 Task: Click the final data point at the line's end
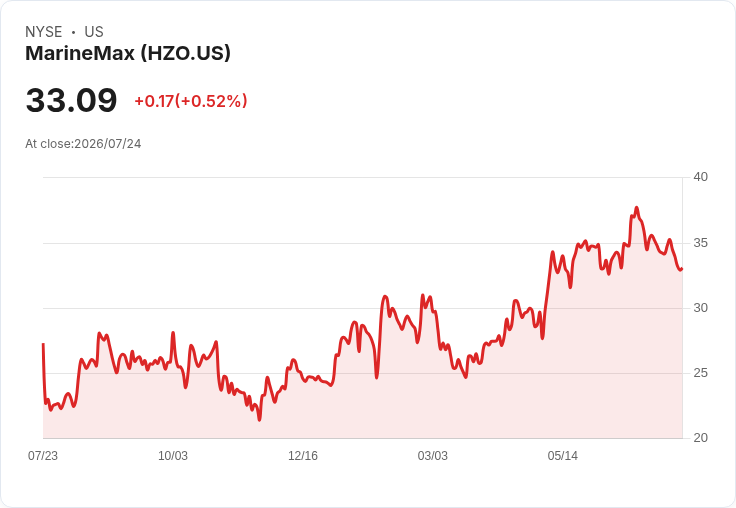tap(682, 269)
